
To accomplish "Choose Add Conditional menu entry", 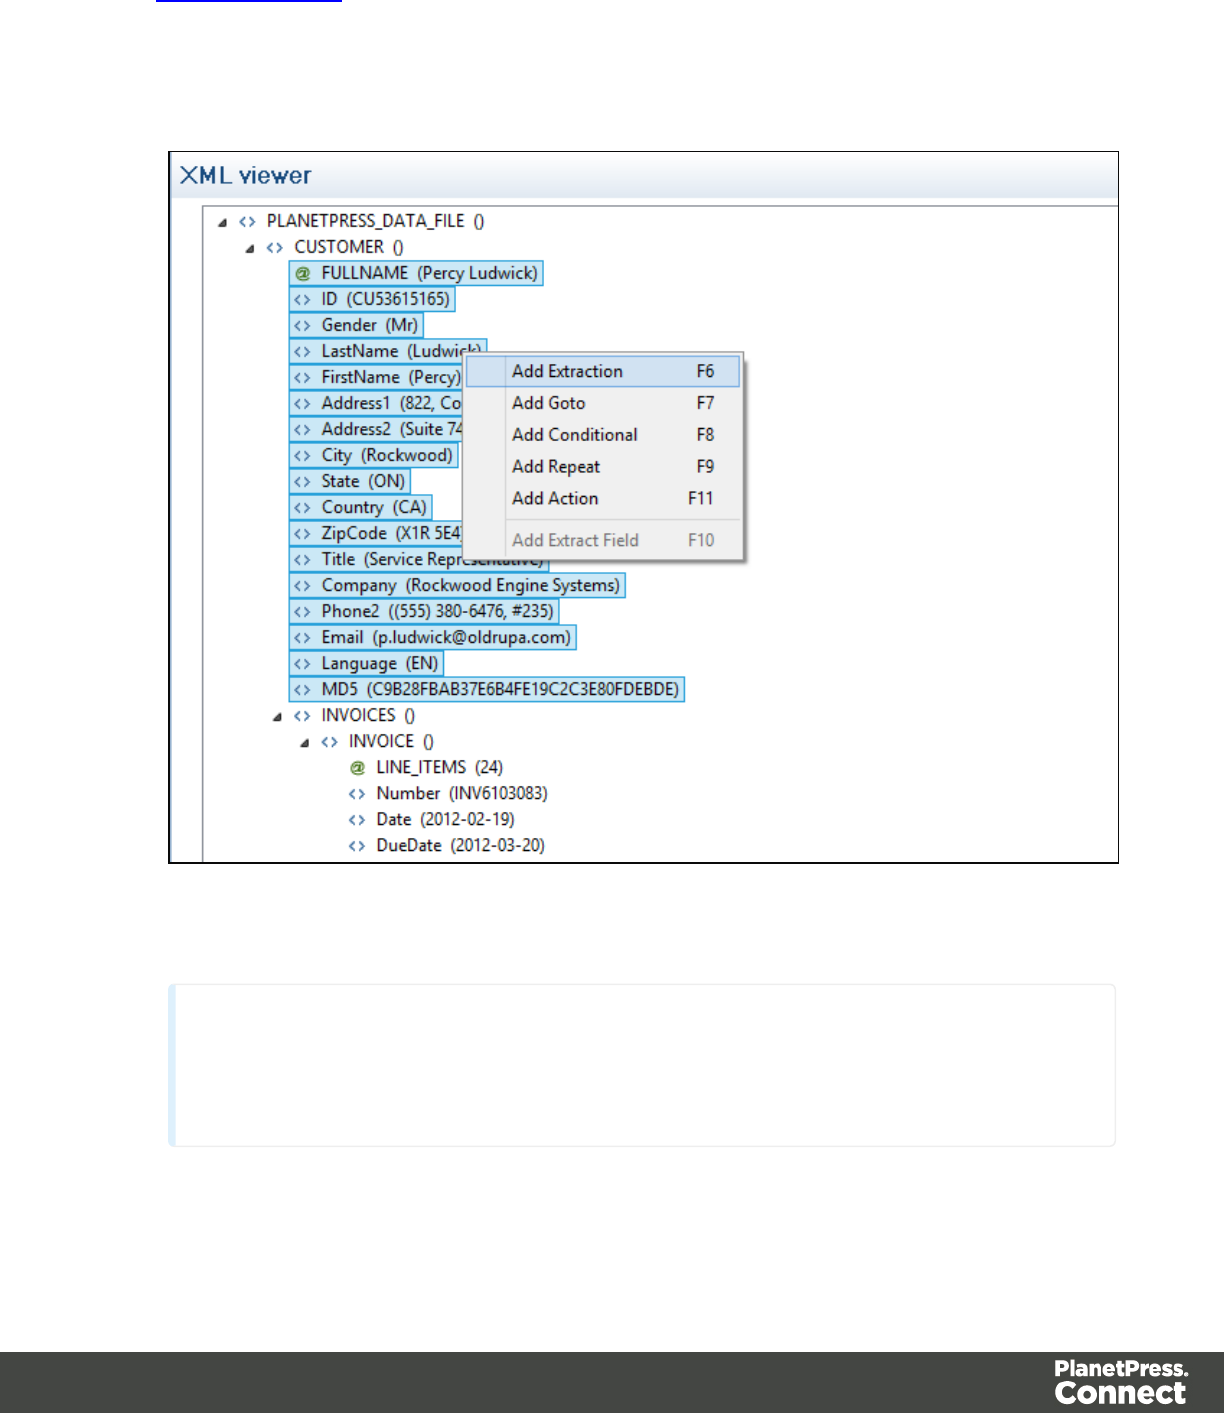I will click(x=603, y=435).
